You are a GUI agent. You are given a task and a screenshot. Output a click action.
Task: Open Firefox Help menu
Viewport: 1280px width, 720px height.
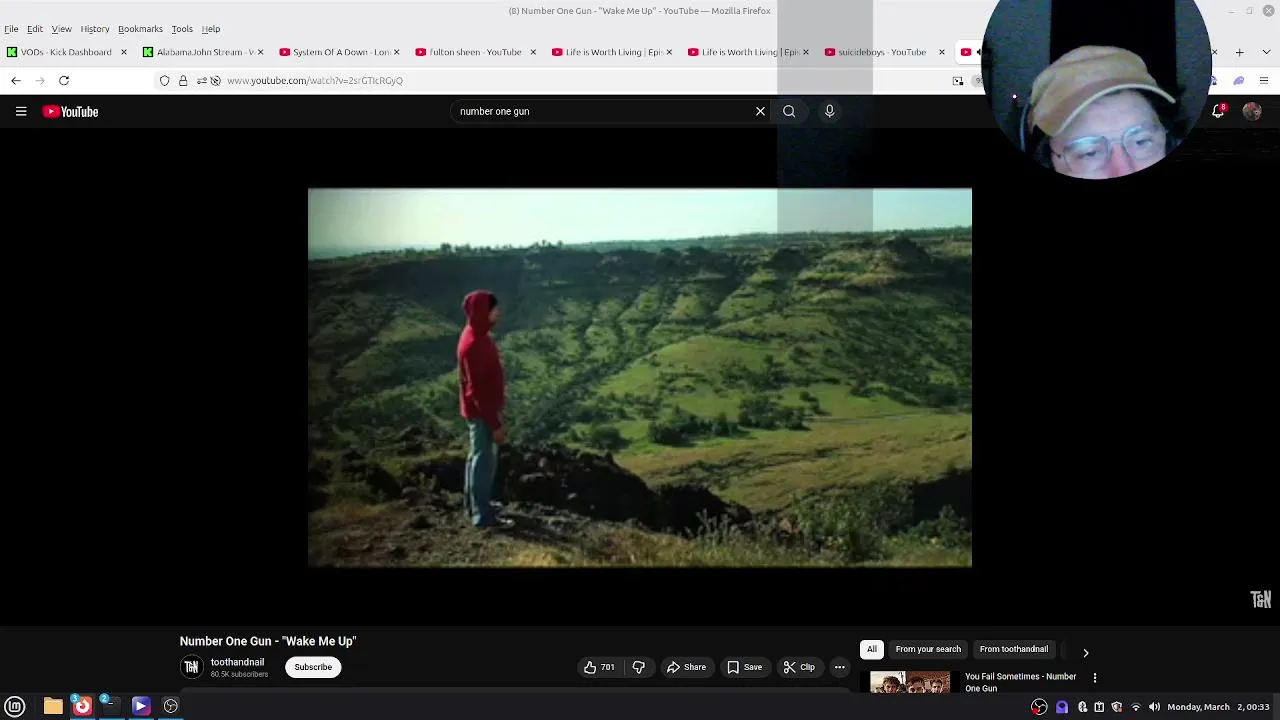pos(211,29)
